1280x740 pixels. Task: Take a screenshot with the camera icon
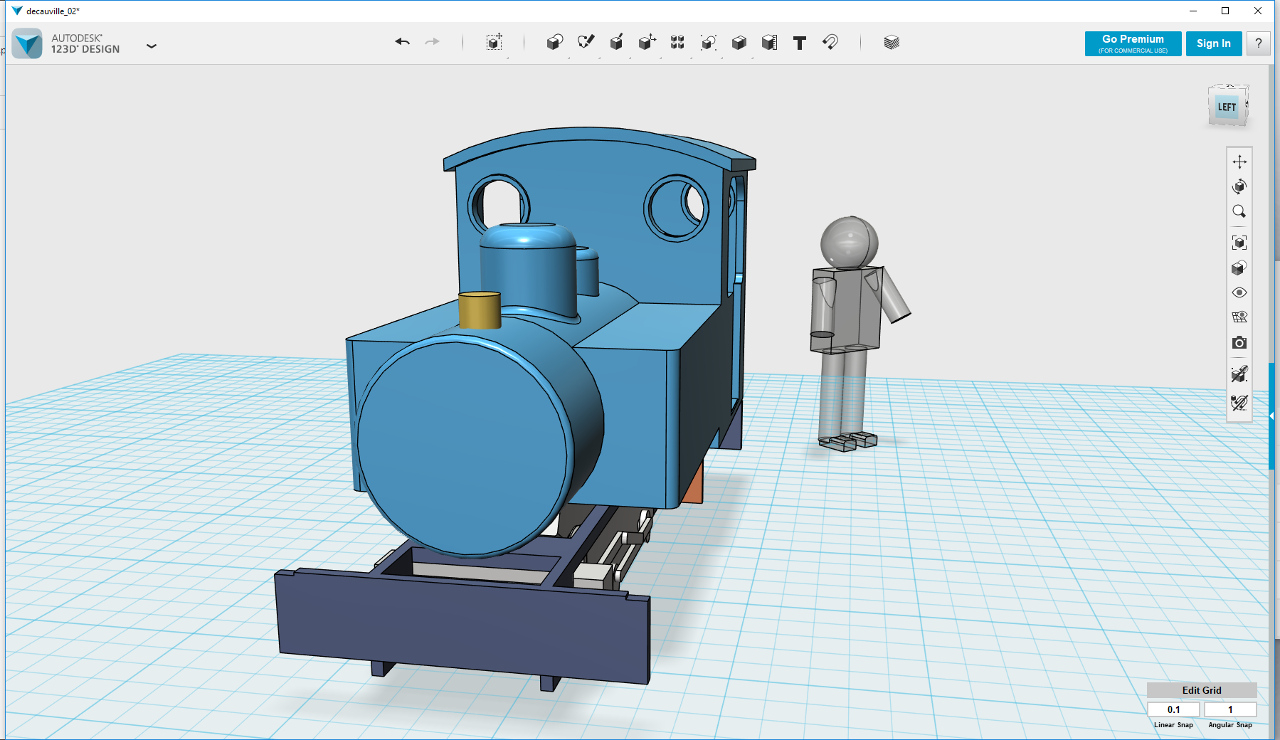[1240, 343]
